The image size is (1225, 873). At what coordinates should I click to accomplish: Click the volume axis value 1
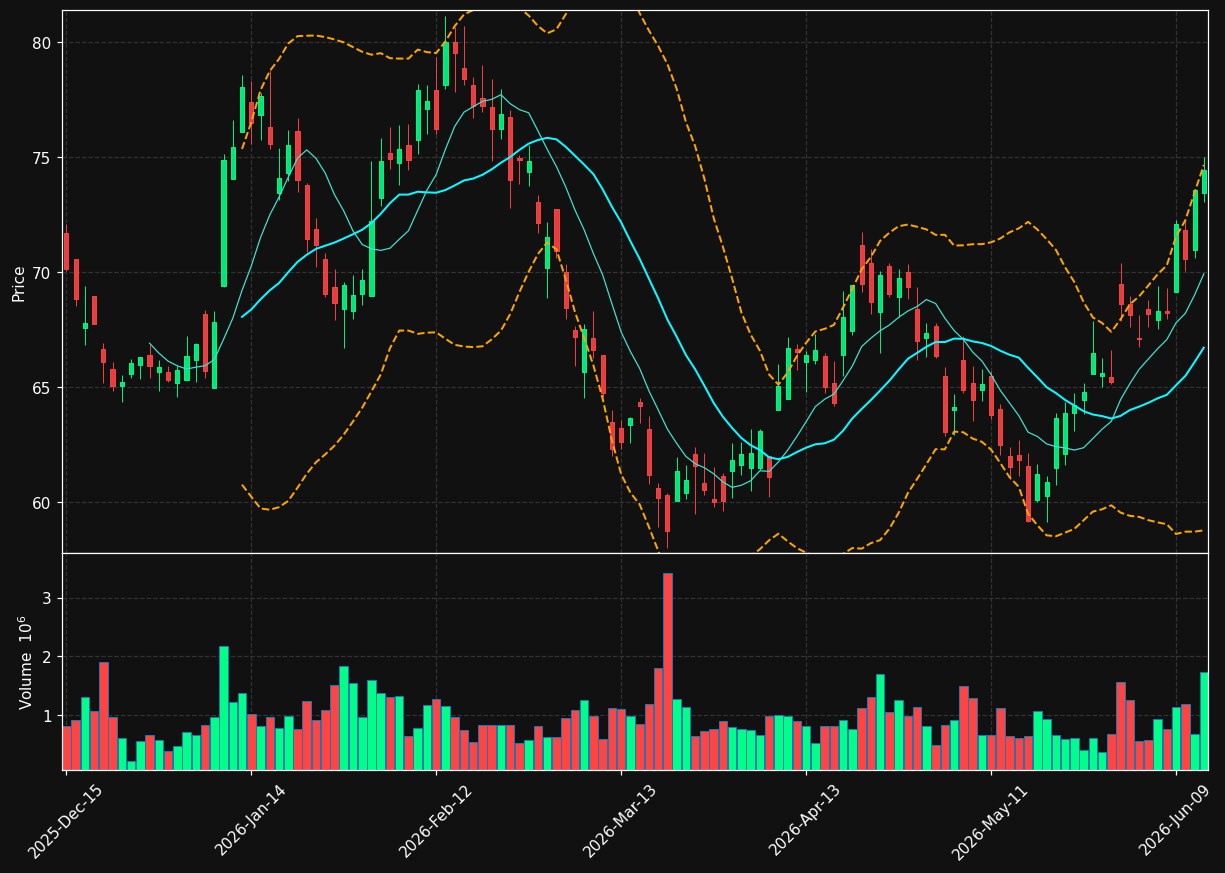click(46, 716)
